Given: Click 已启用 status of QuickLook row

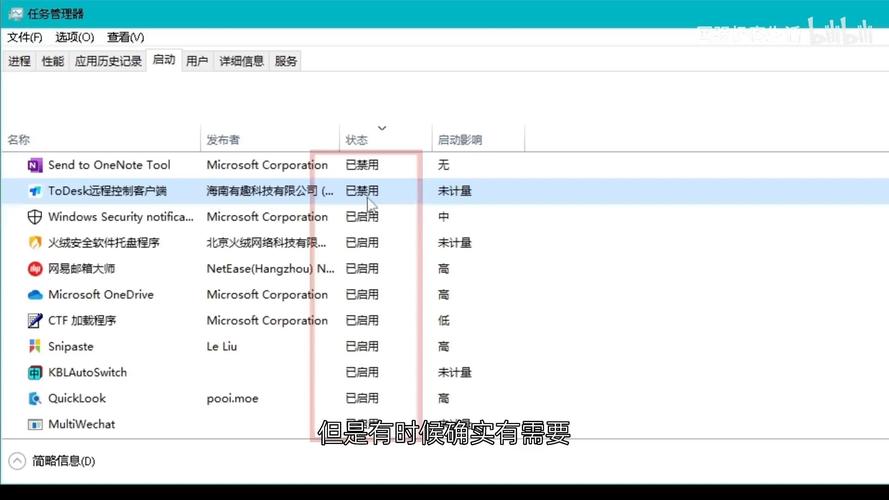Looking at the screenshot, I should [362, 399].
